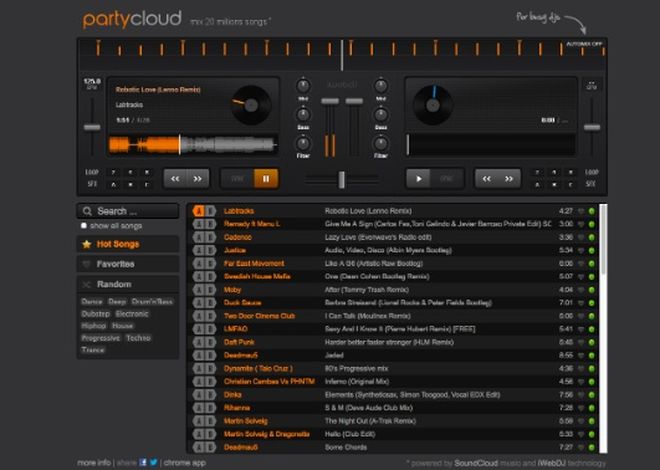Viewport: 660px width, 470px height.
Task: Toggle sync on the left deck
Action: [x=238, y=179]
